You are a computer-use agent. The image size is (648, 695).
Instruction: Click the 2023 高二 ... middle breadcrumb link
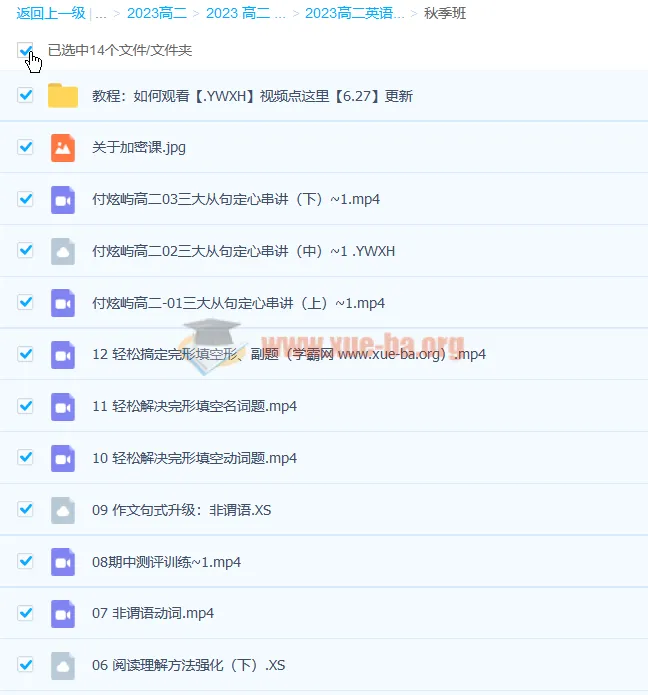click(245, 14)
